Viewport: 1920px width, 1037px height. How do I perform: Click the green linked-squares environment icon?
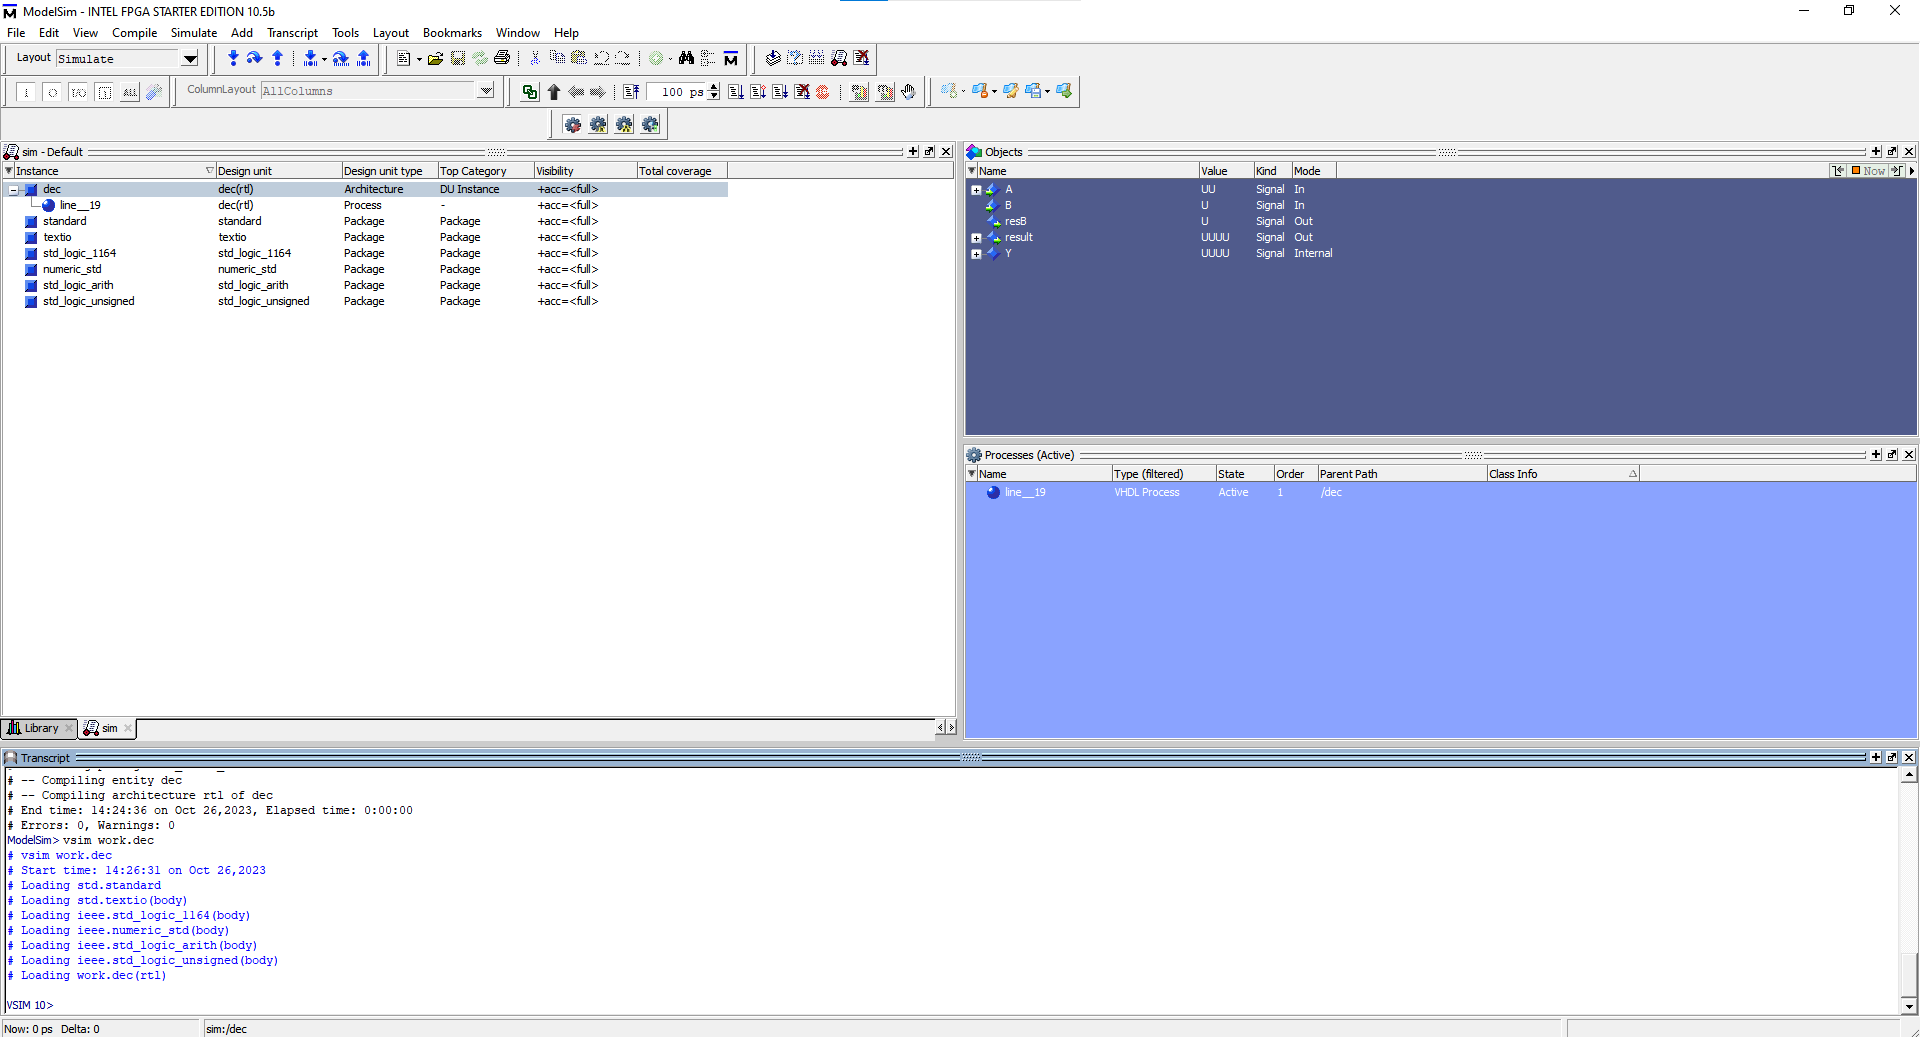pyautogui.click(x=530, y=92)
